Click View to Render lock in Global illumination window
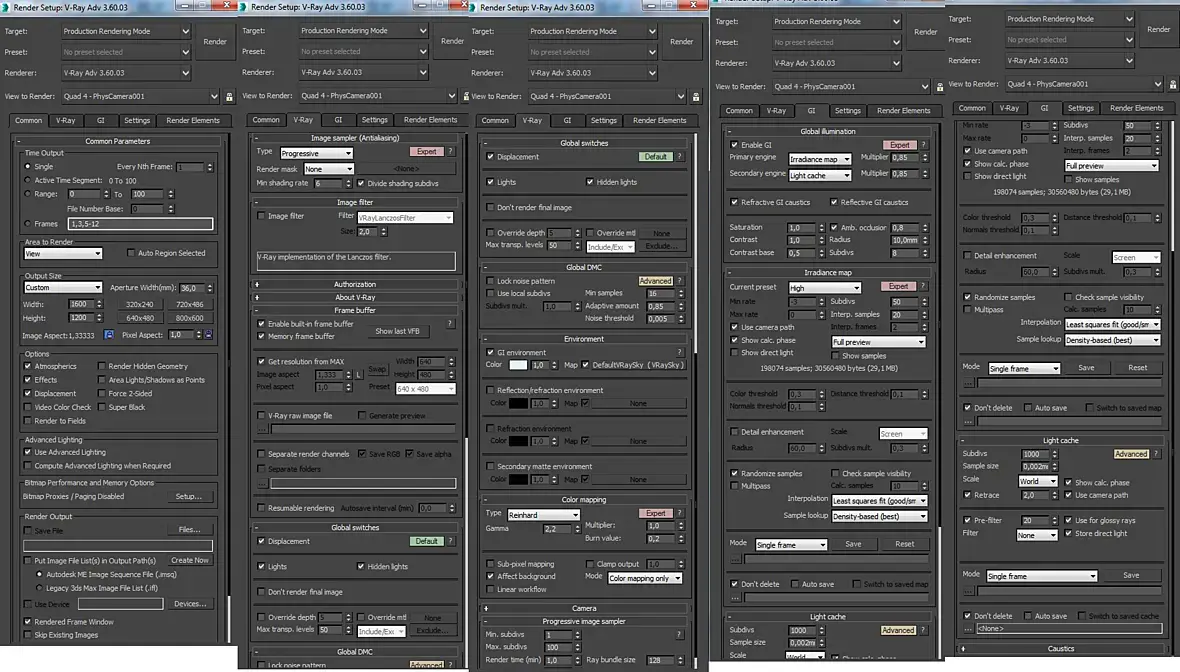This screenshot has width=1180, height=672. coord(939,87)
